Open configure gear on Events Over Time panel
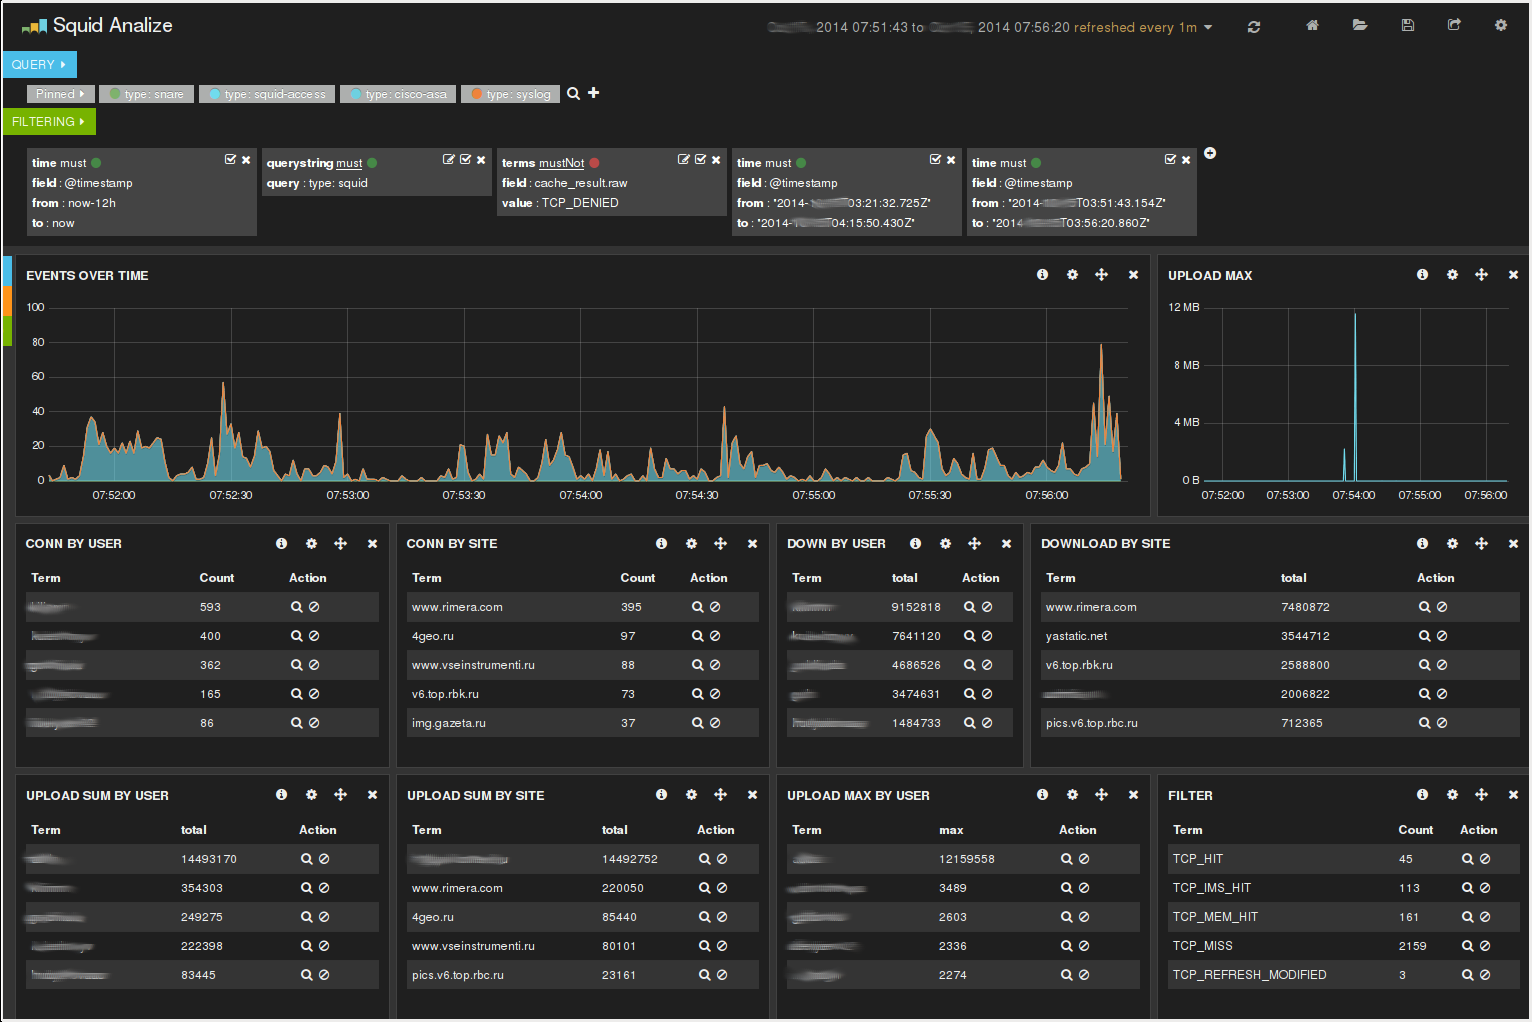 point(1072,274)
